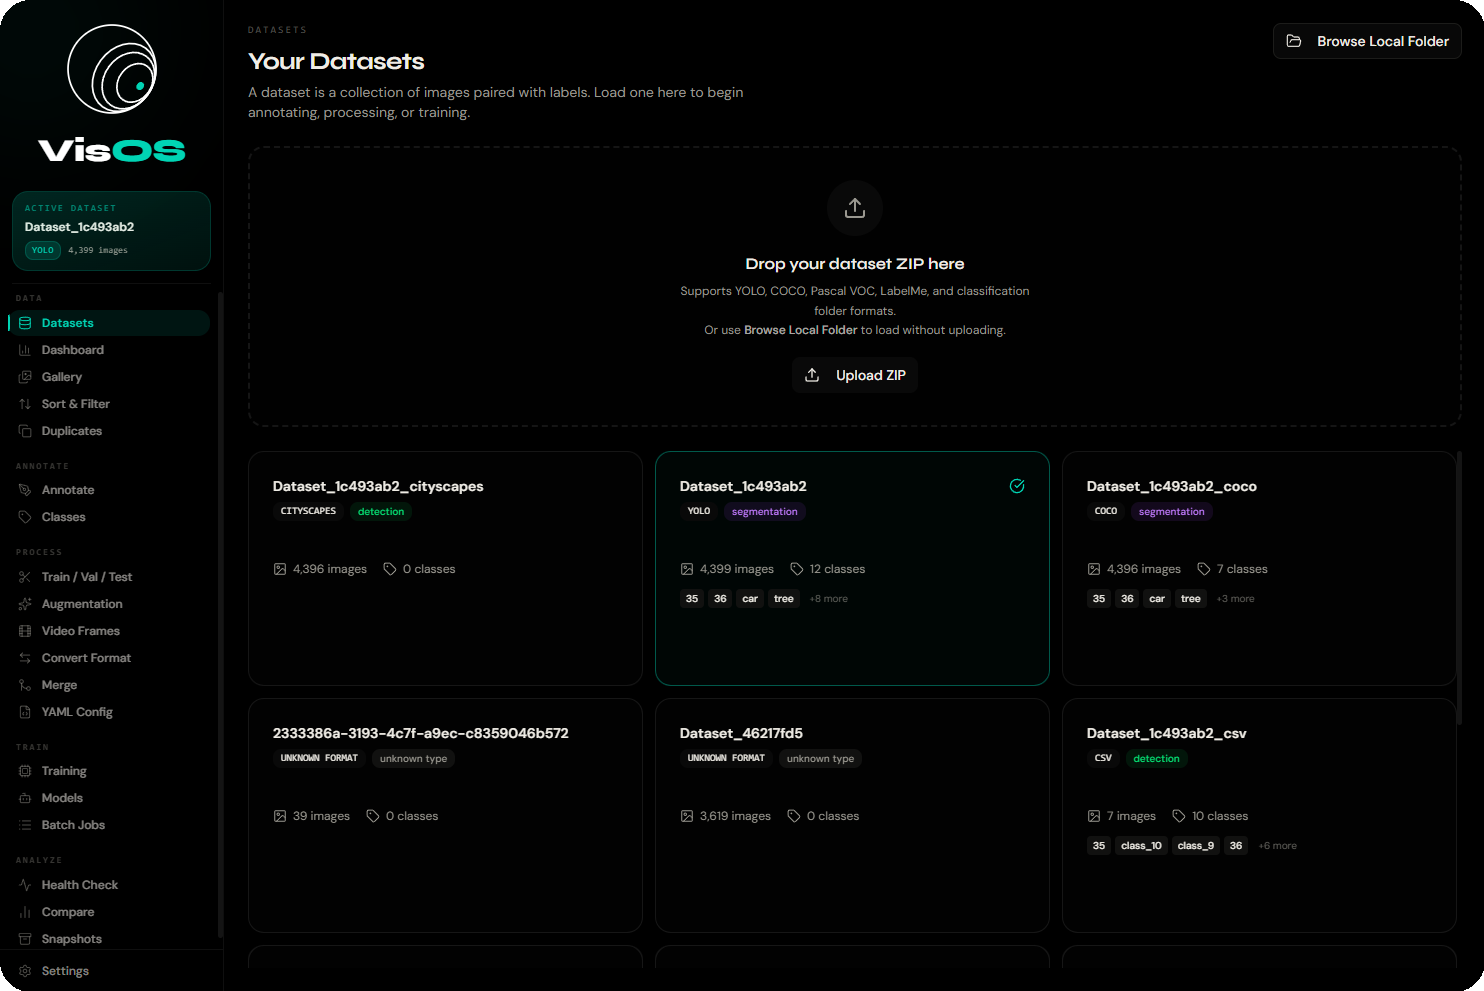Show '+6 more' classes on Dataset_1c493ab2_csv

pos(1277,845)
